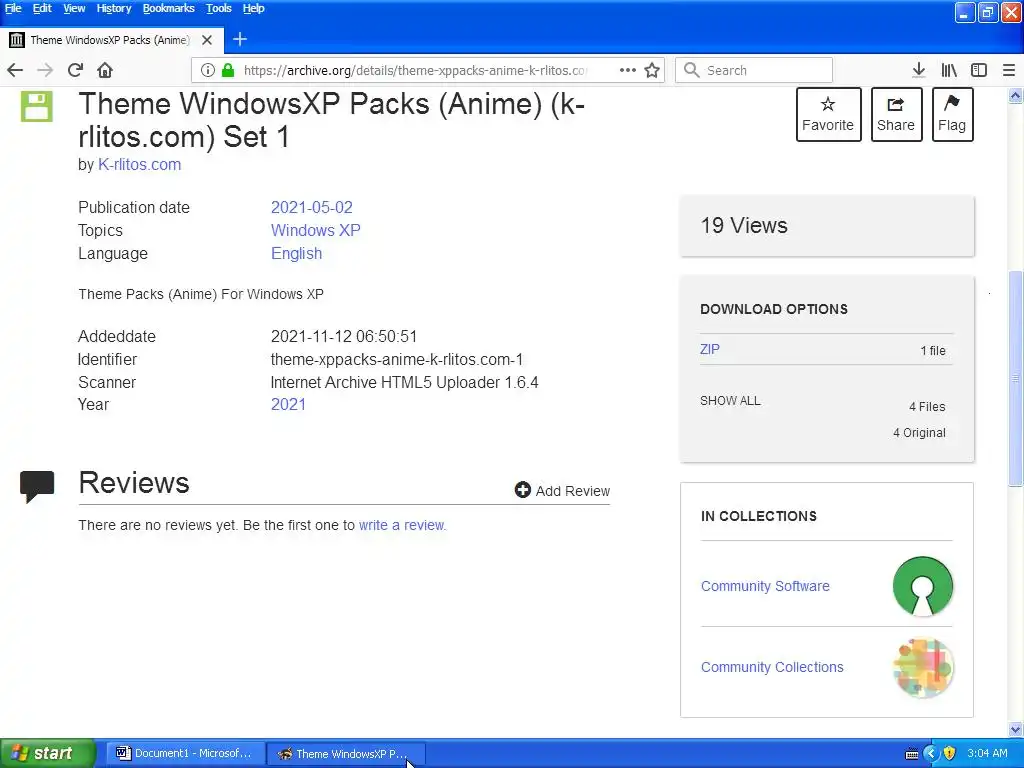Click the 1 file count text
Image resolution: width=1024 pixels, height=768 pixels.
click(x=933, y=351)
